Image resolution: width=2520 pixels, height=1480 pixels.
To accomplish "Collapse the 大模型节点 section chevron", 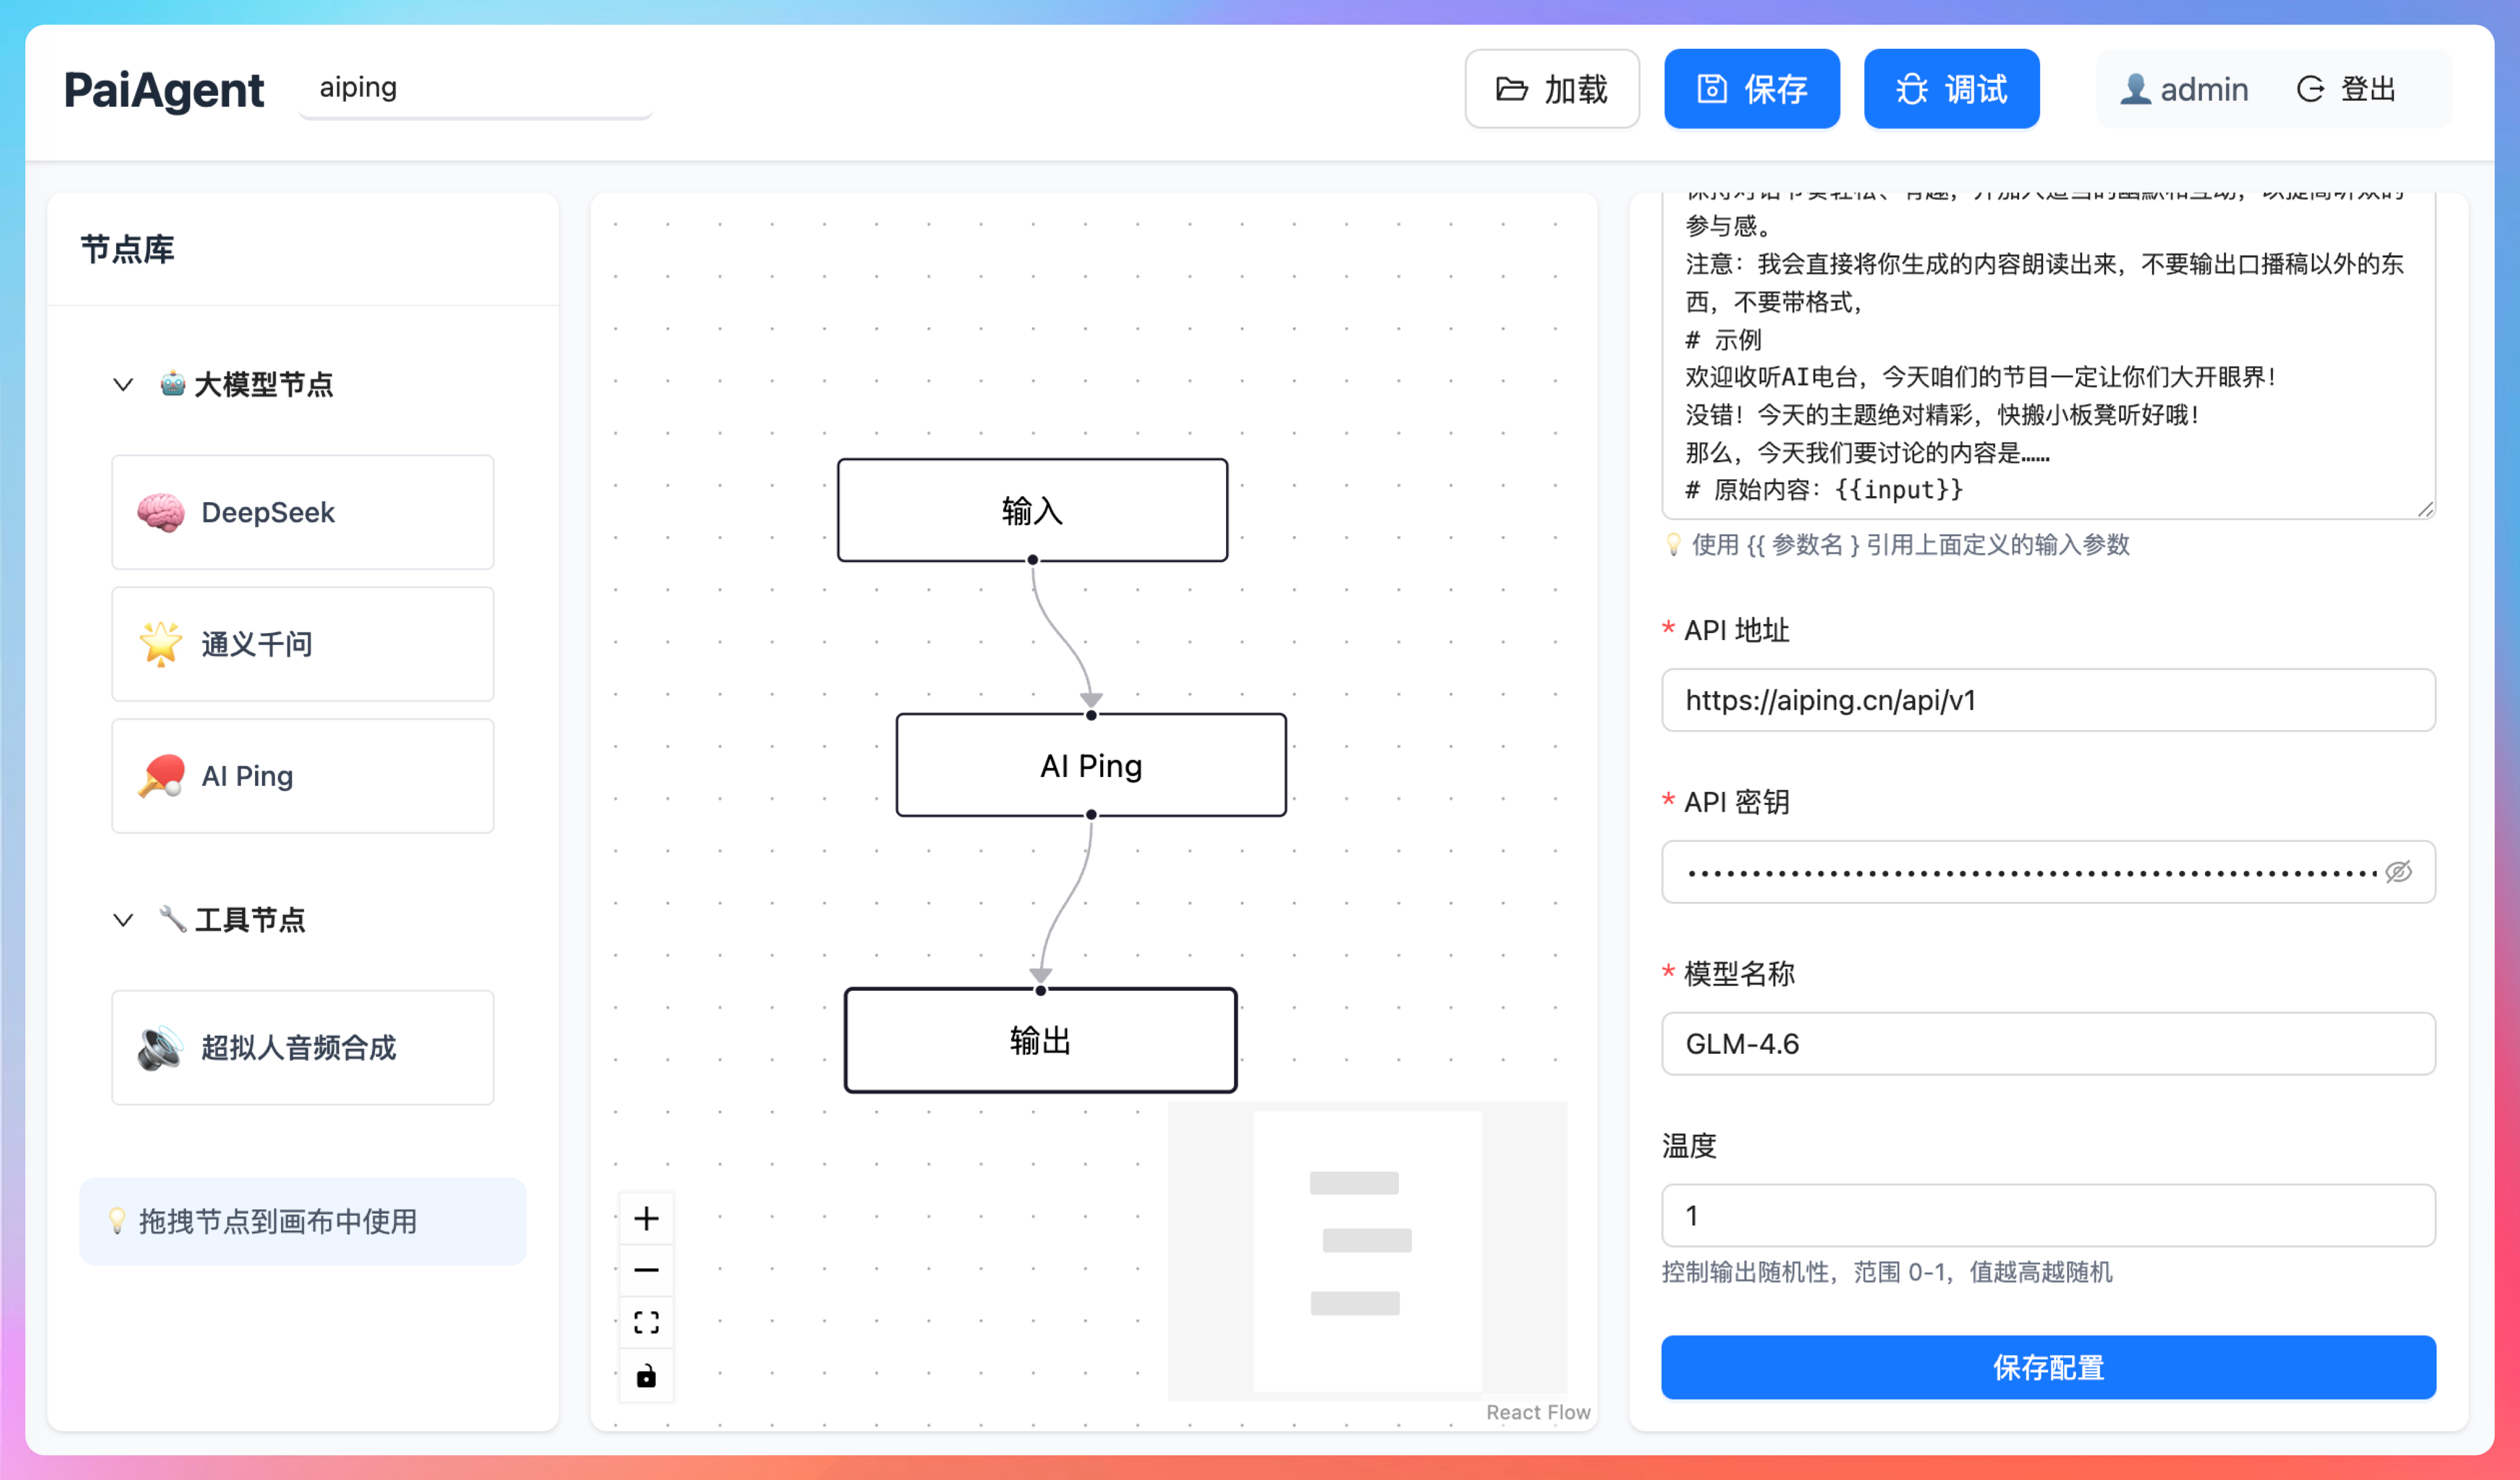I will pos(123,384).
